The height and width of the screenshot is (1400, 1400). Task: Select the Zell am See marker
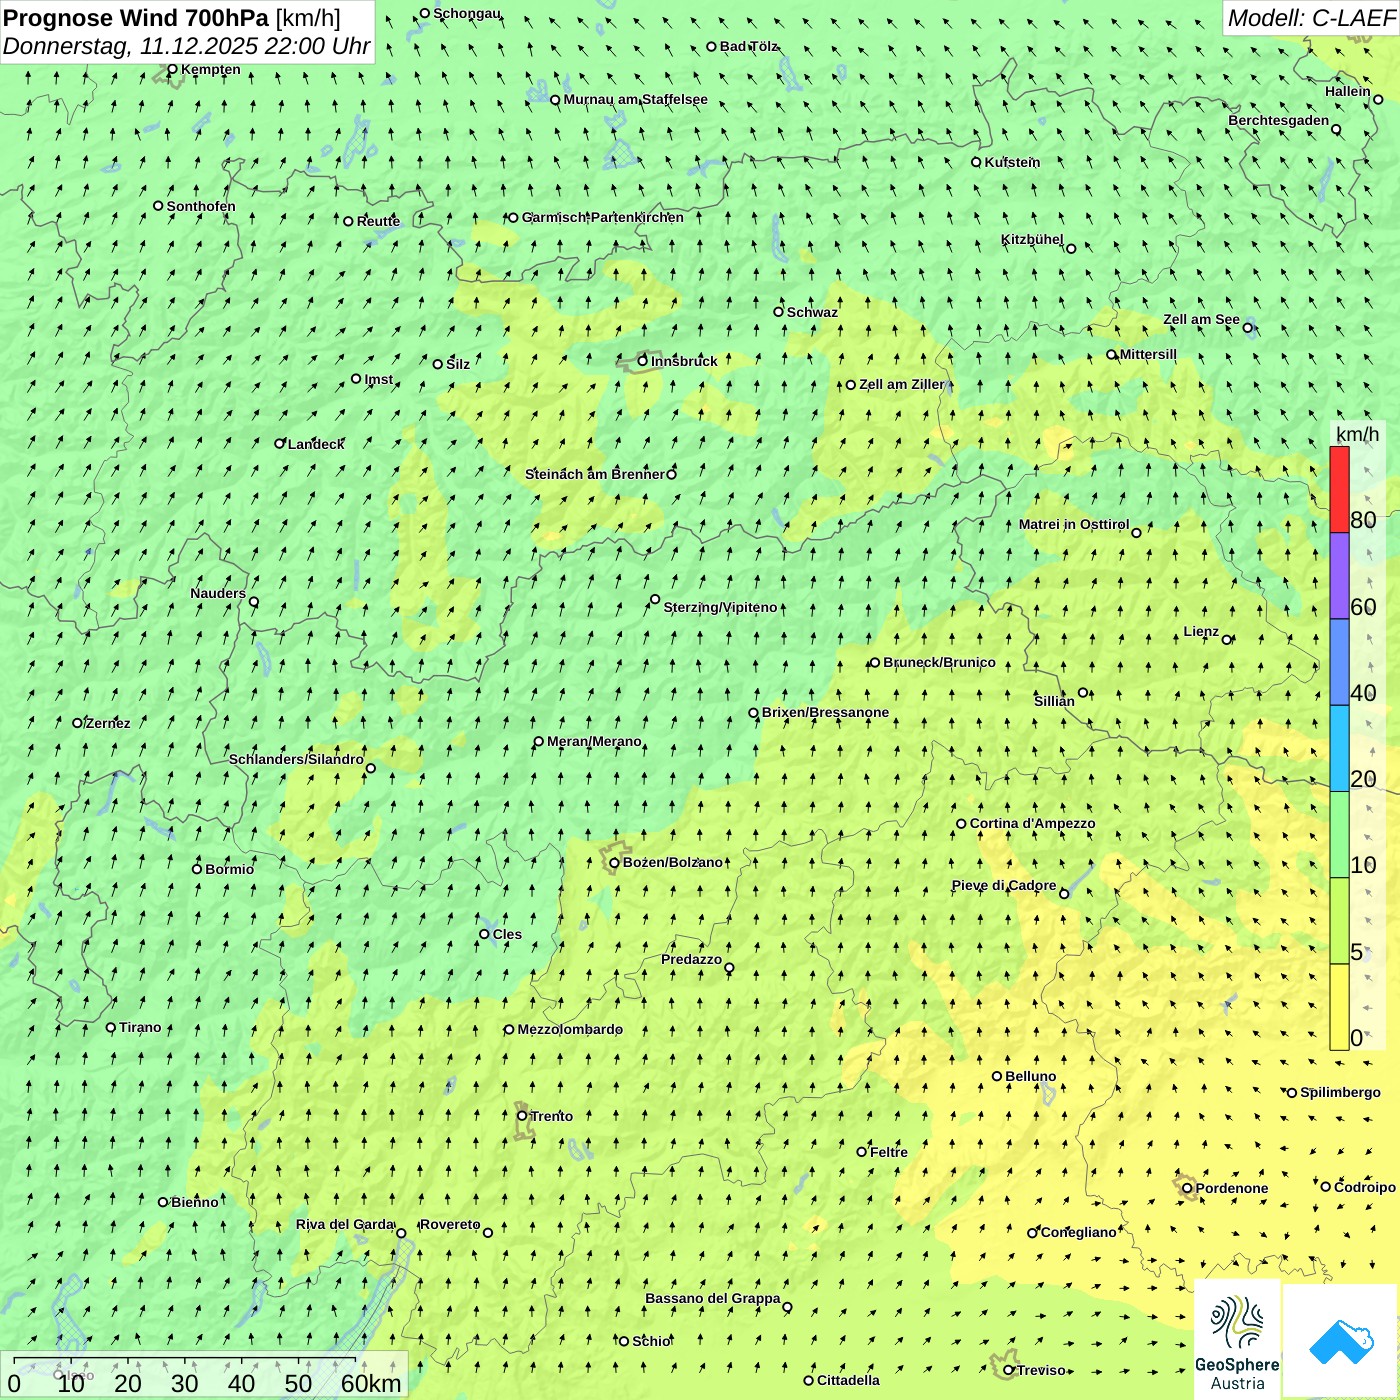(1247, 327)
